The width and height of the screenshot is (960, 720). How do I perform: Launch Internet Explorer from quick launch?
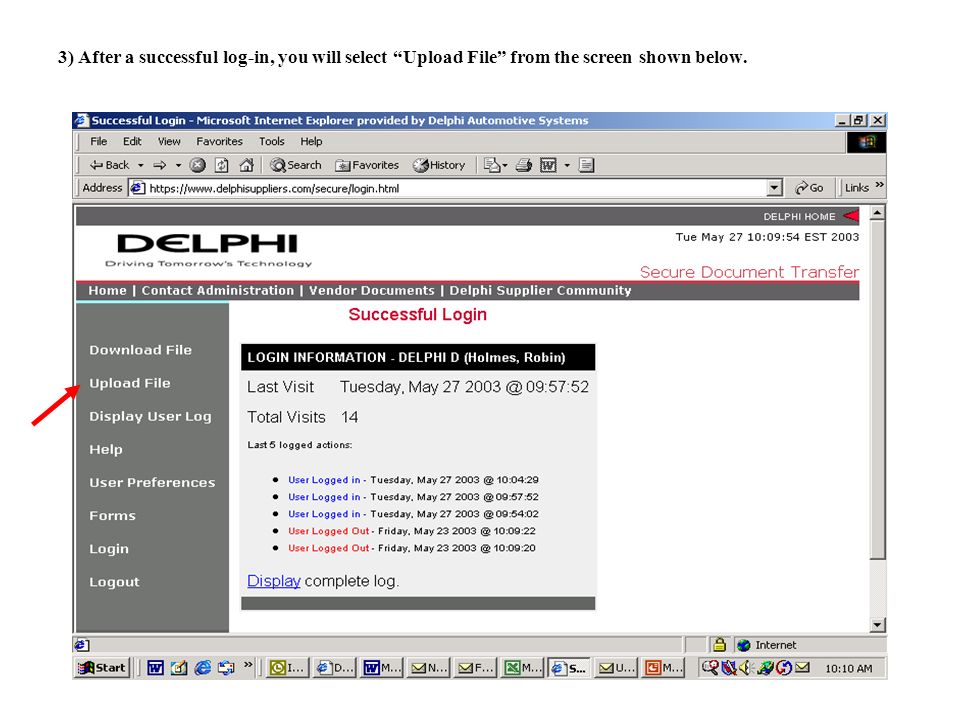pos(203,668)
